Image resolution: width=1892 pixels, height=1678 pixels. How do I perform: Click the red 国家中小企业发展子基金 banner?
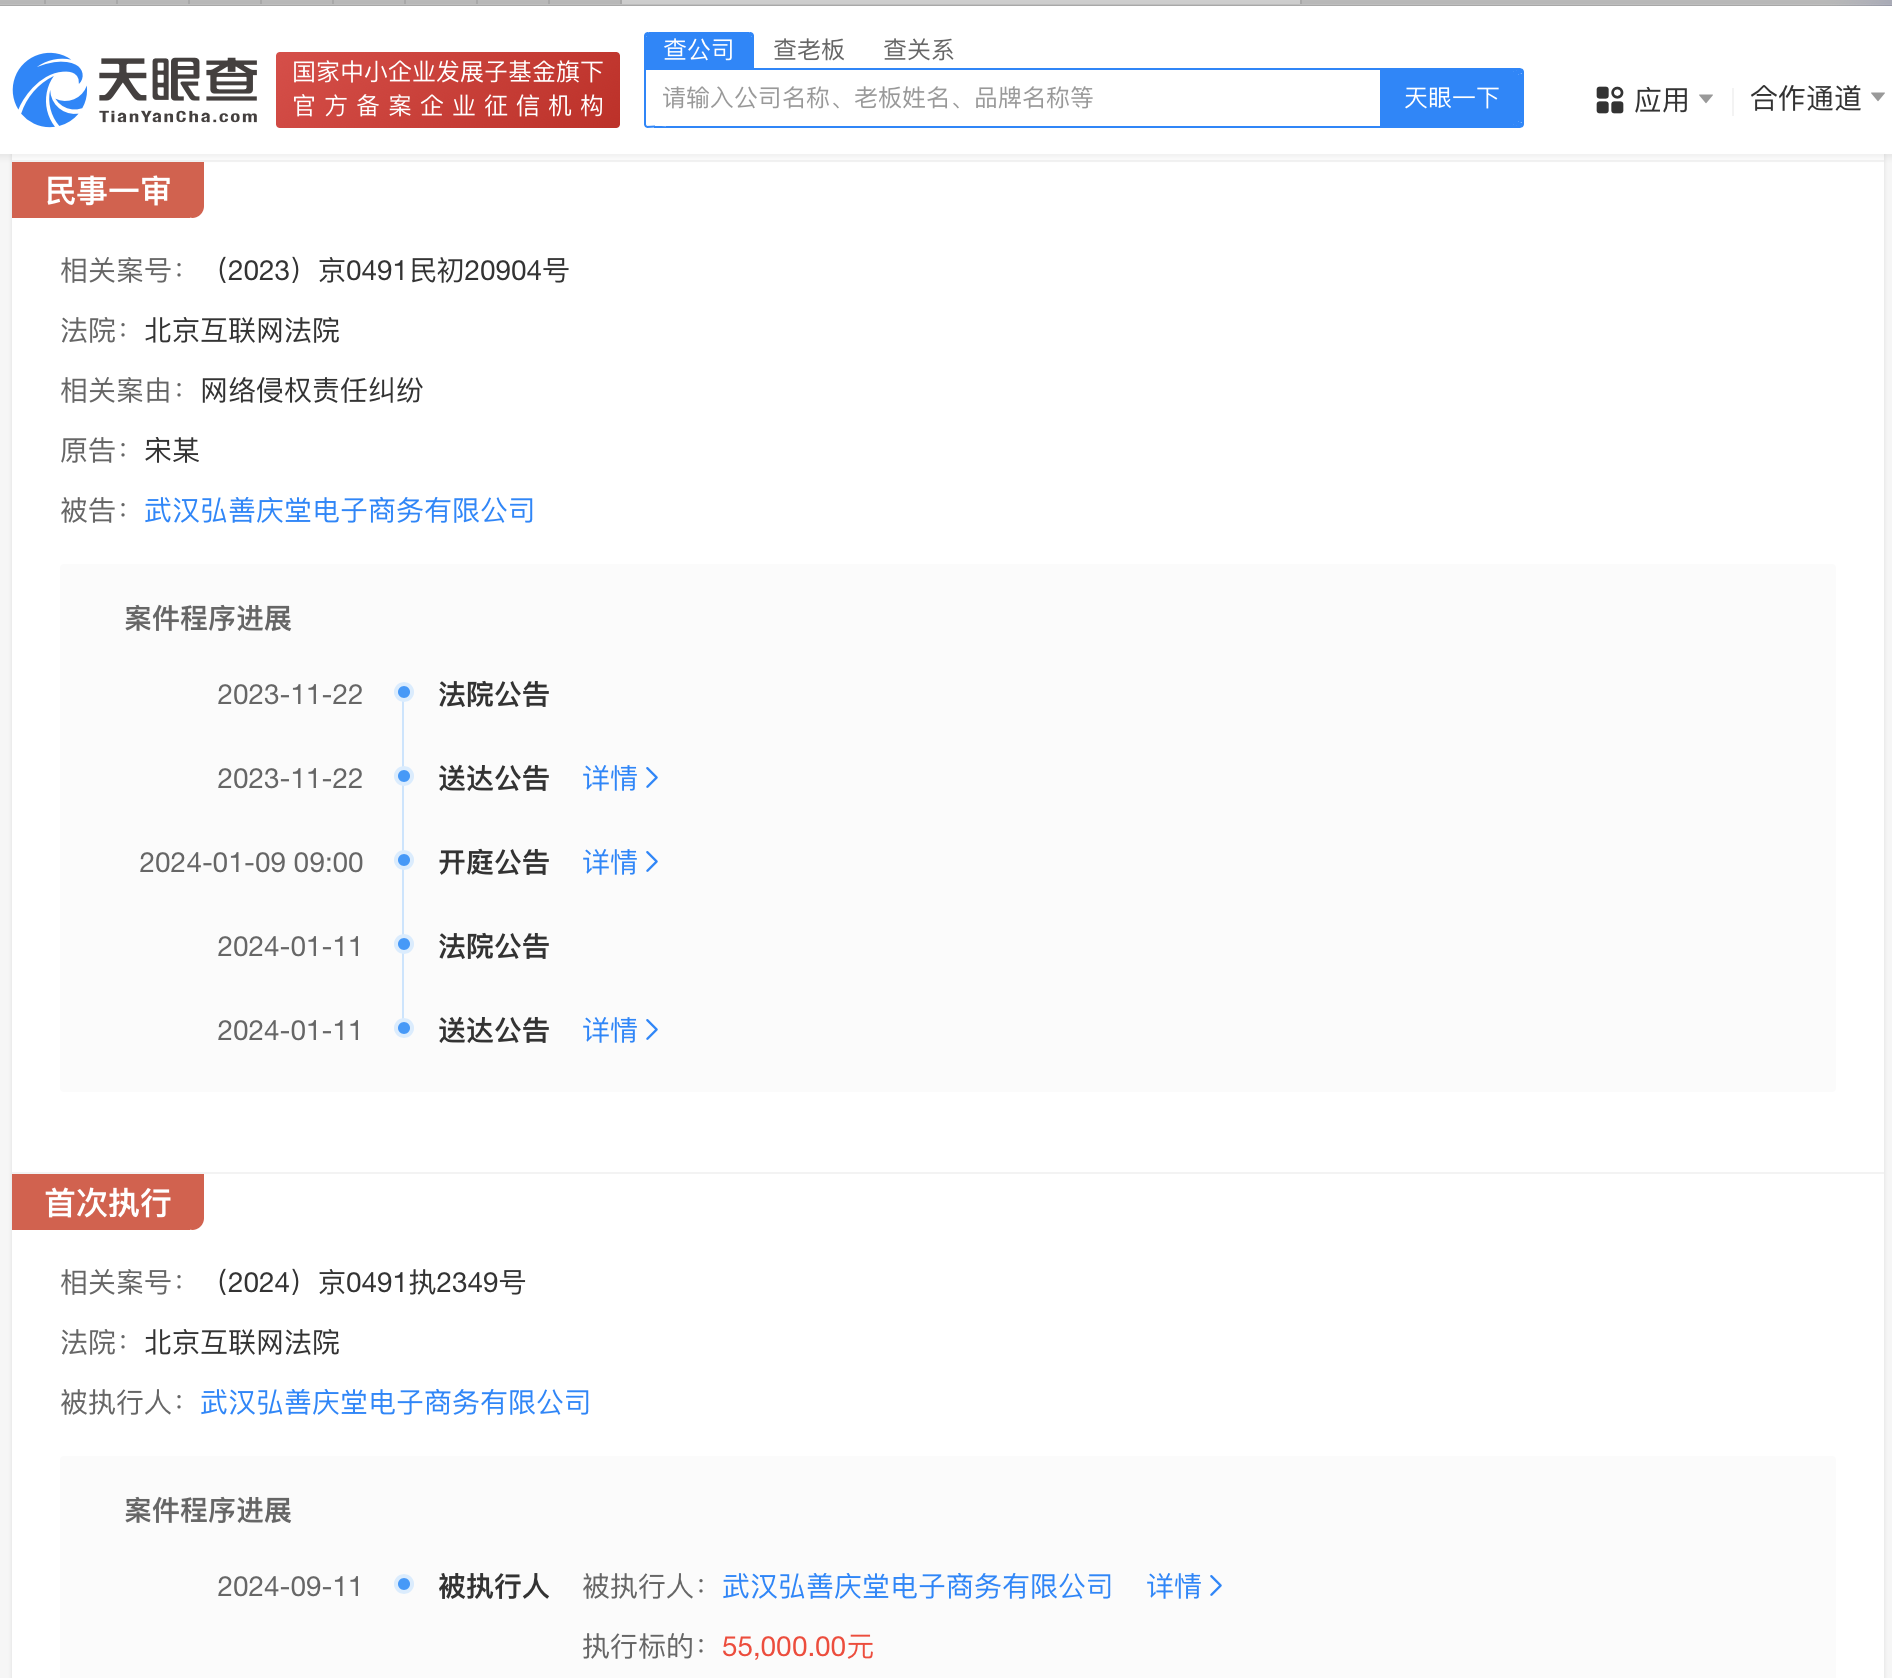point(446,89)
